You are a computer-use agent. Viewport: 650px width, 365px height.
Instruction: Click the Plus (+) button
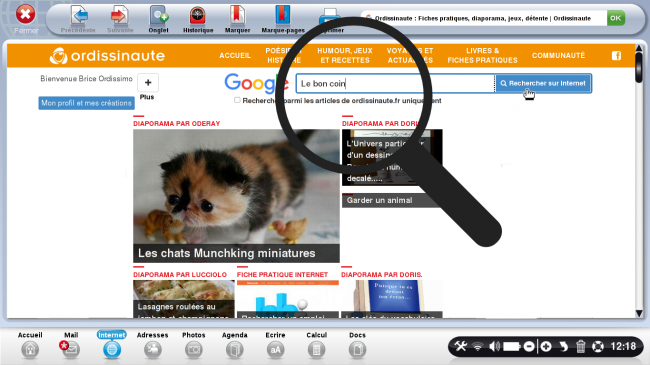tap(148, 83)
